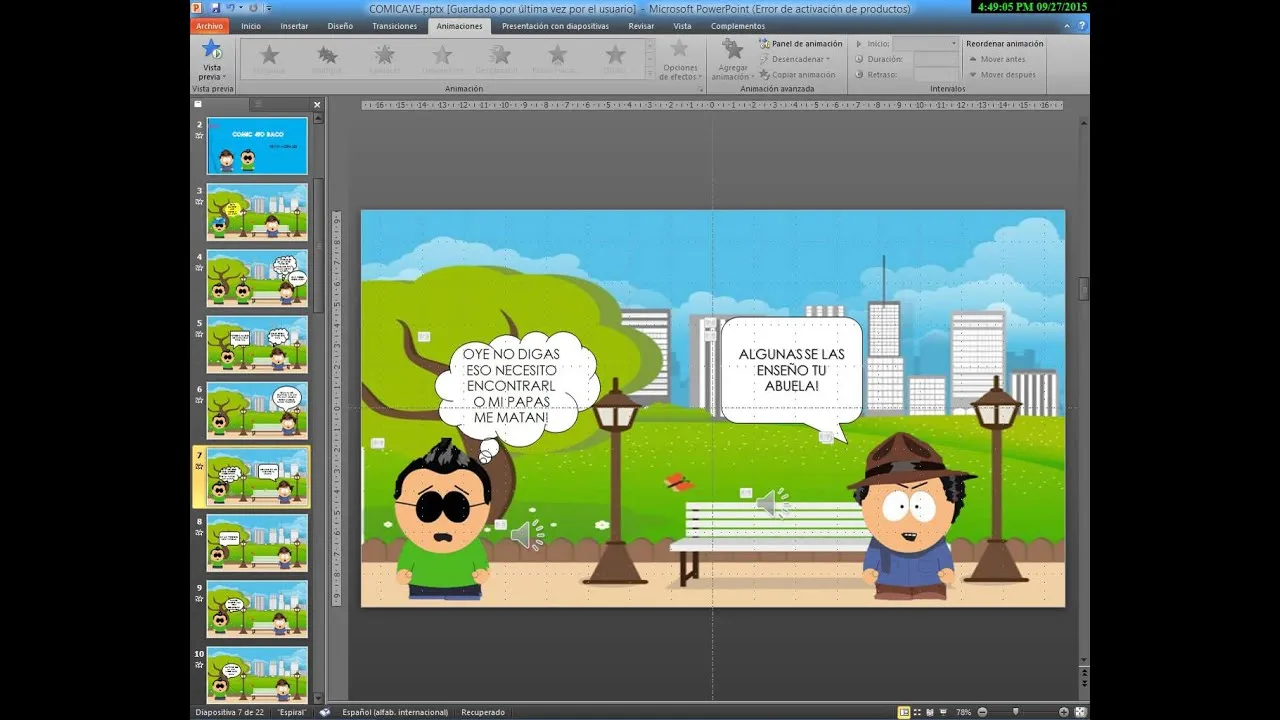Select slide 6 thumbnail
This screenshot has width=1280, height=720.
(257, 410)
